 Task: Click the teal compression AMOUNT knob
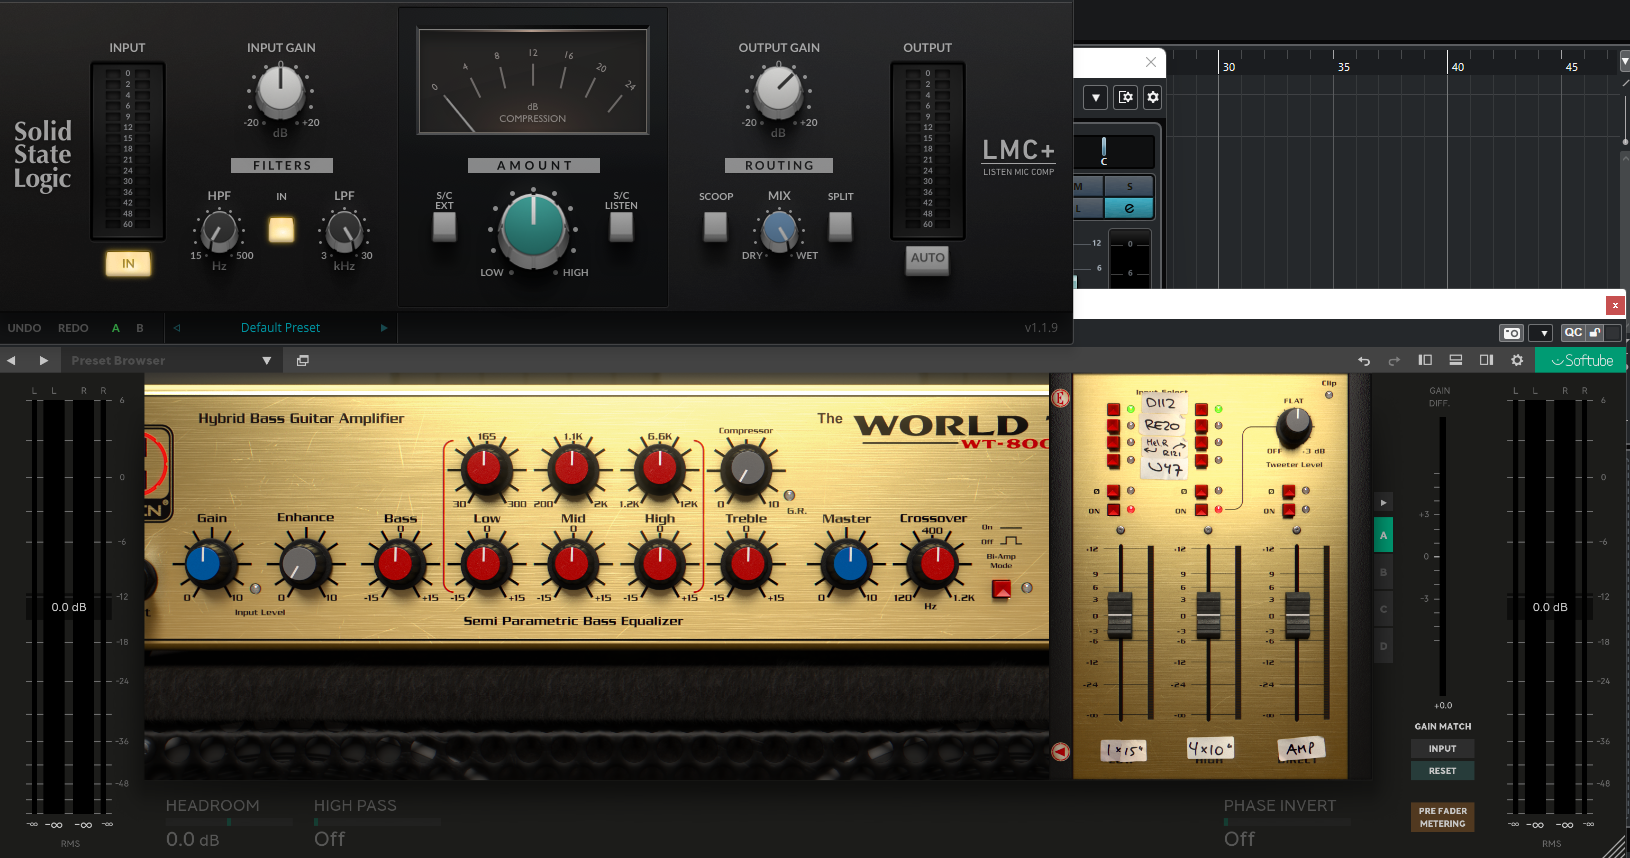point(534,226)
